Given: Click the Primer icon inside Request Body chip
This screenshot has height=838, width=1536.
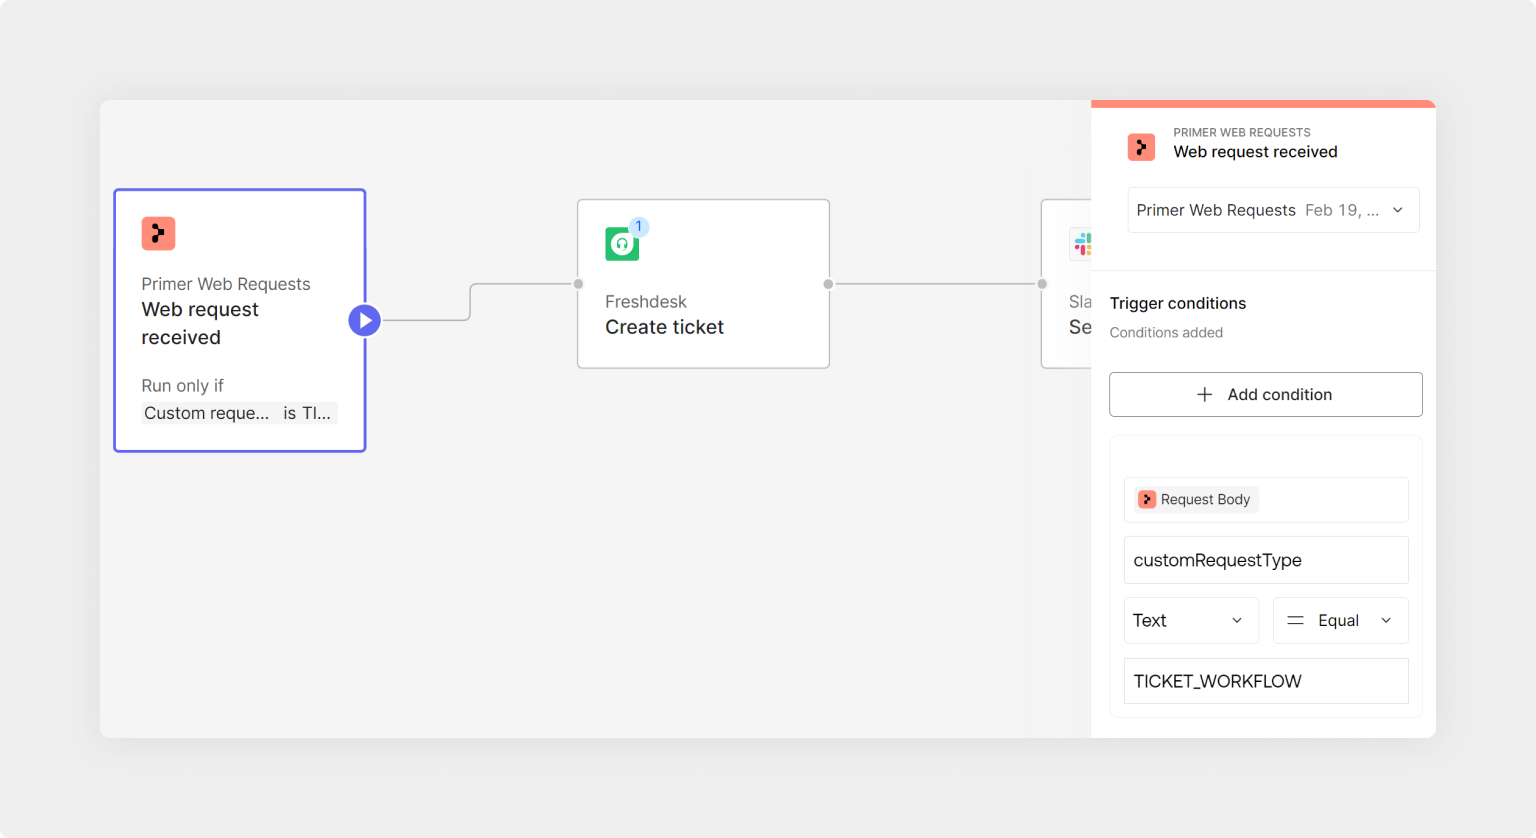Looking at the screenshot, I should 1147,499.
